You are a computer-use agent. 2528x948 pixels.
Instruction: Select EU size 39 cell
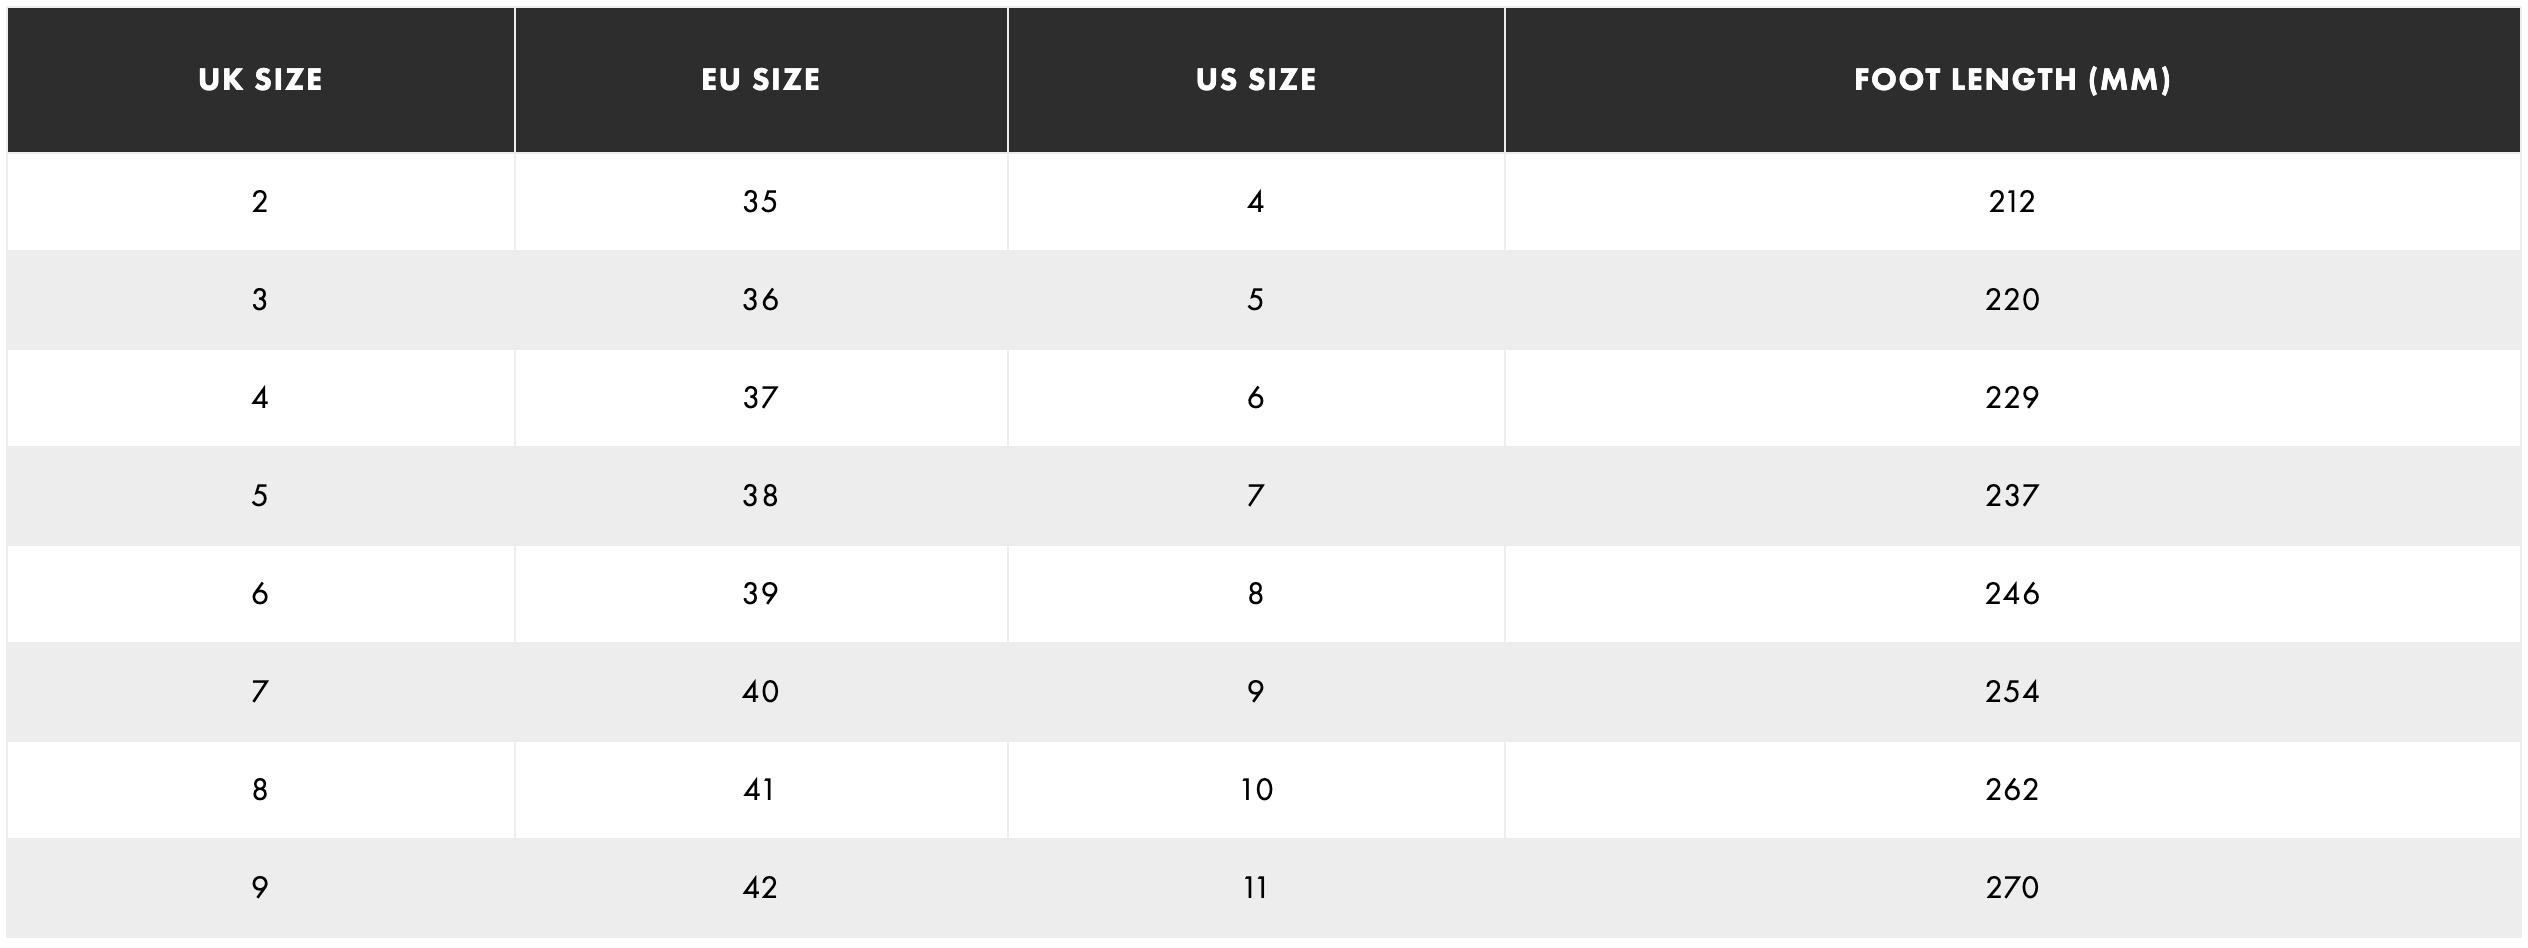(760, 594)
